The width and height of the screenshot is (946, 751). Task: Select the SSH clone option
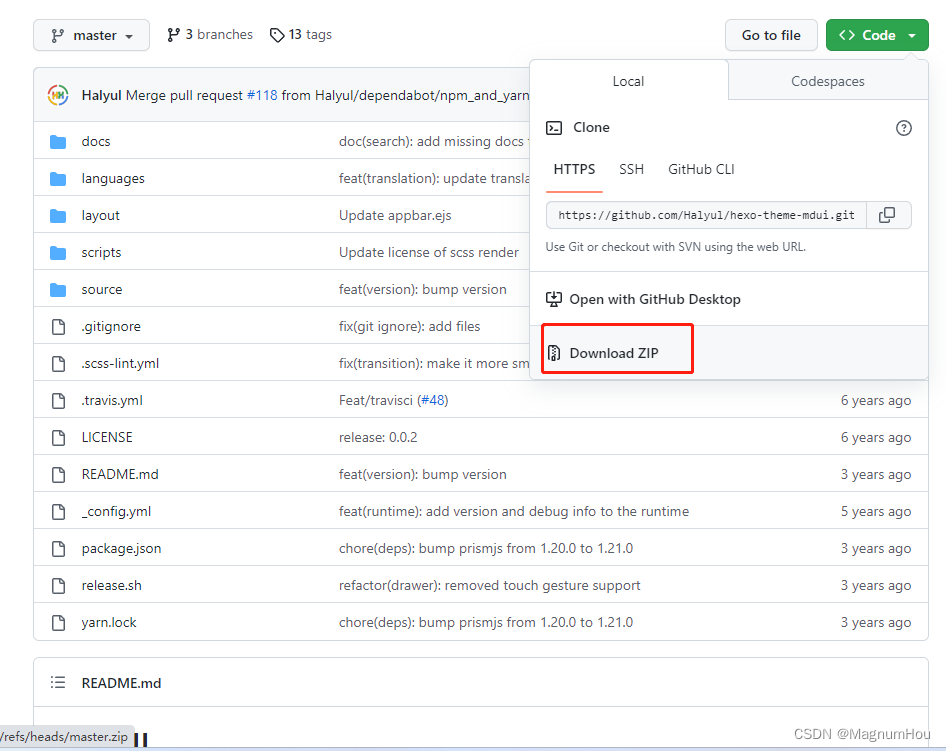(631, 169)
